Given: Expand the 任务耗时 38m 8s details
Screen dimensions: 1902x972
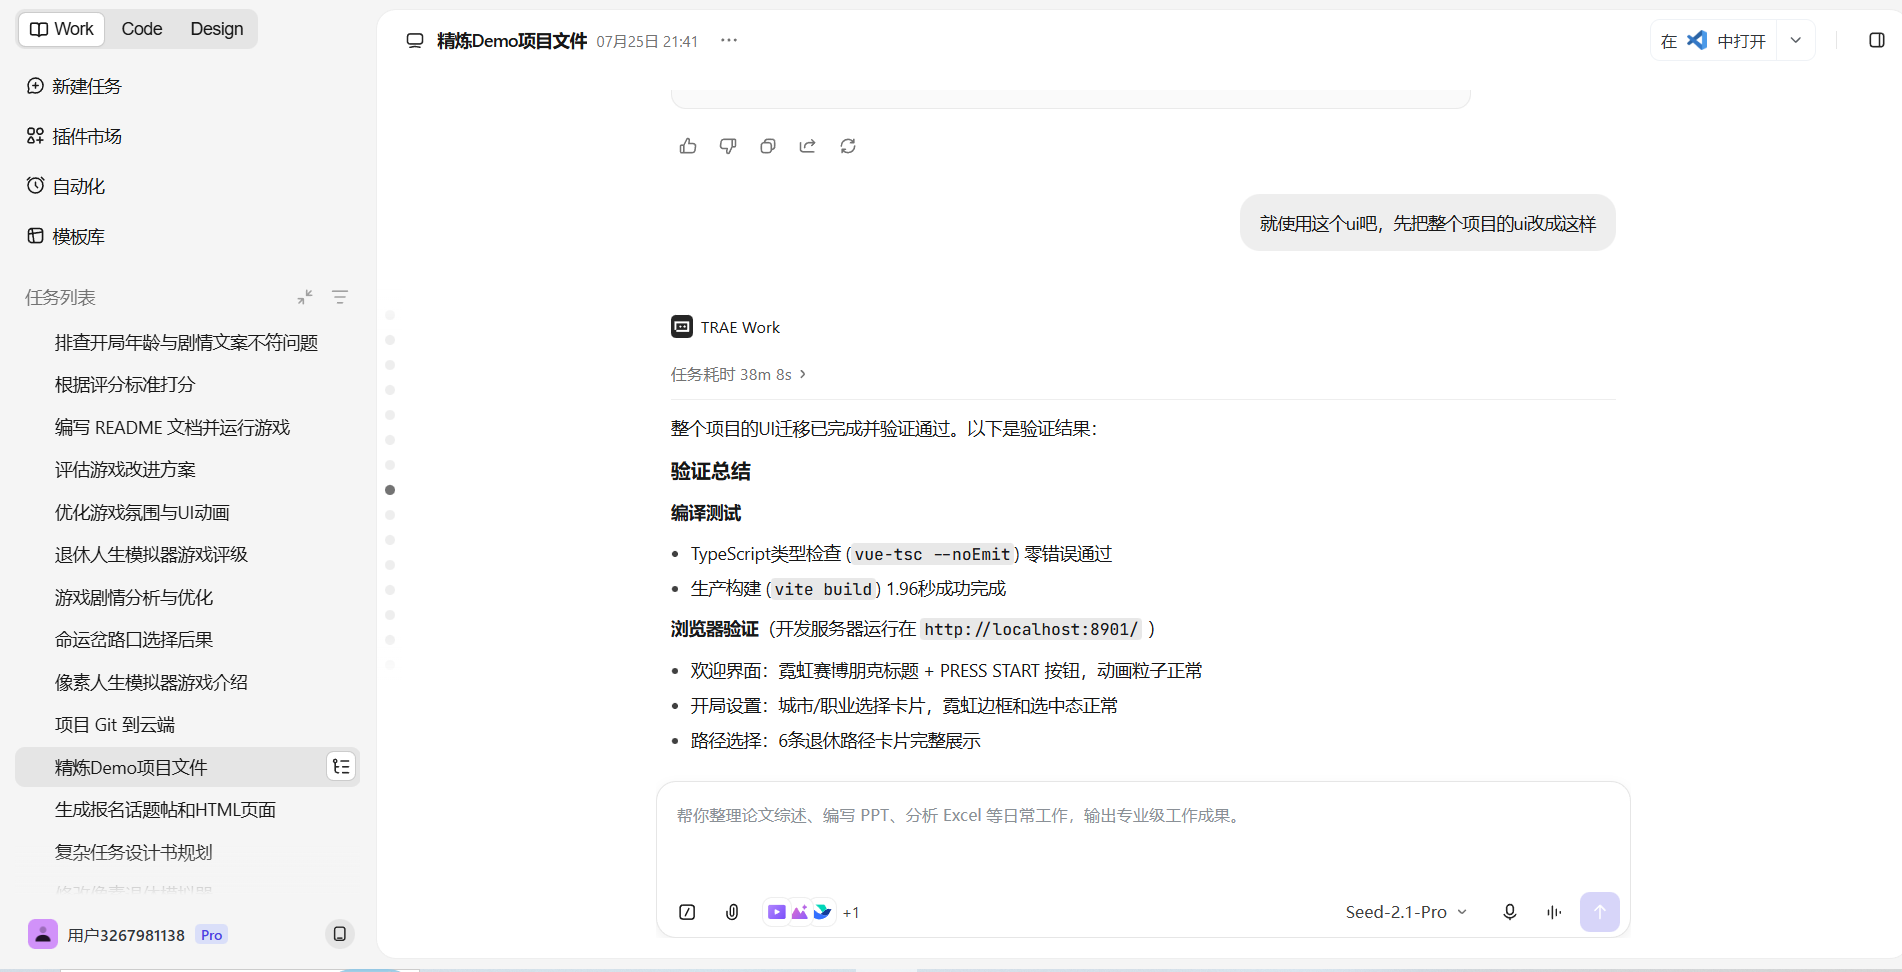Looking at the screenshot, I should (738, 374).
